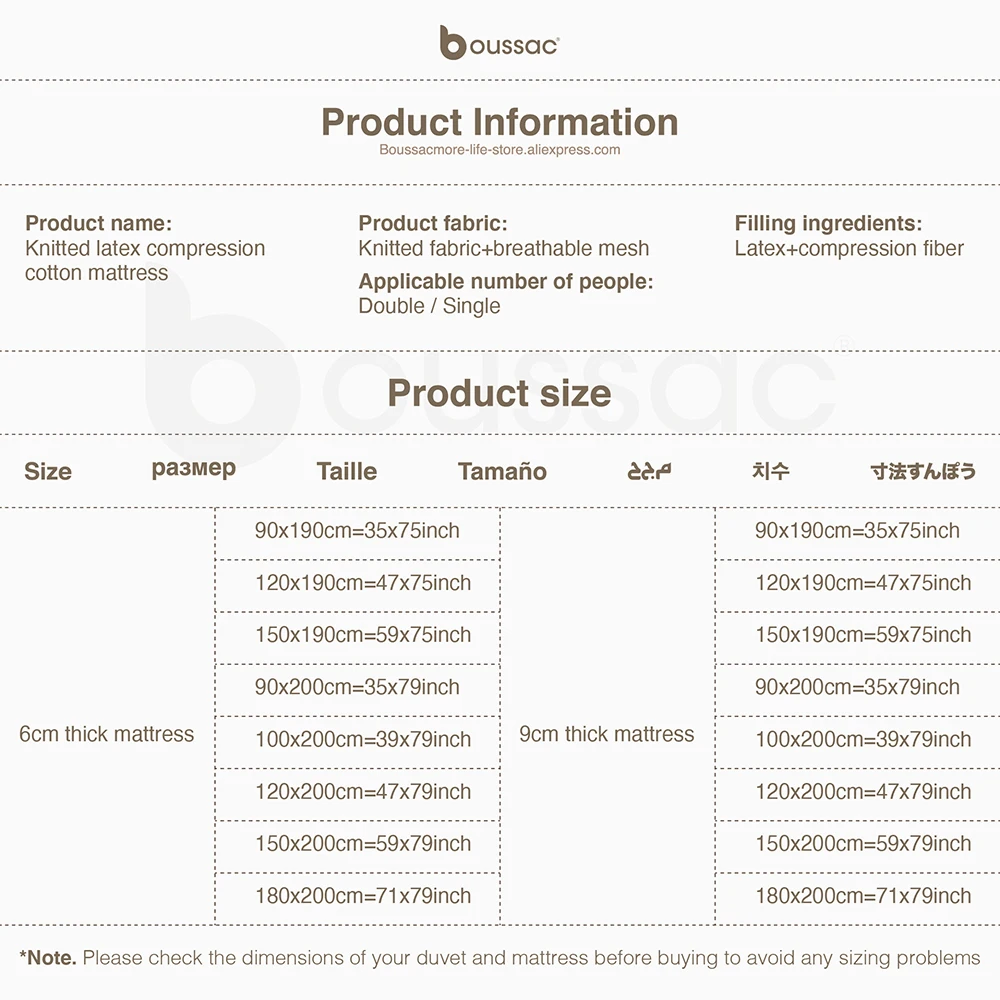Select the French Taille size header
This screenshot has height=1000, width=1000.
(x=346, y=471)
